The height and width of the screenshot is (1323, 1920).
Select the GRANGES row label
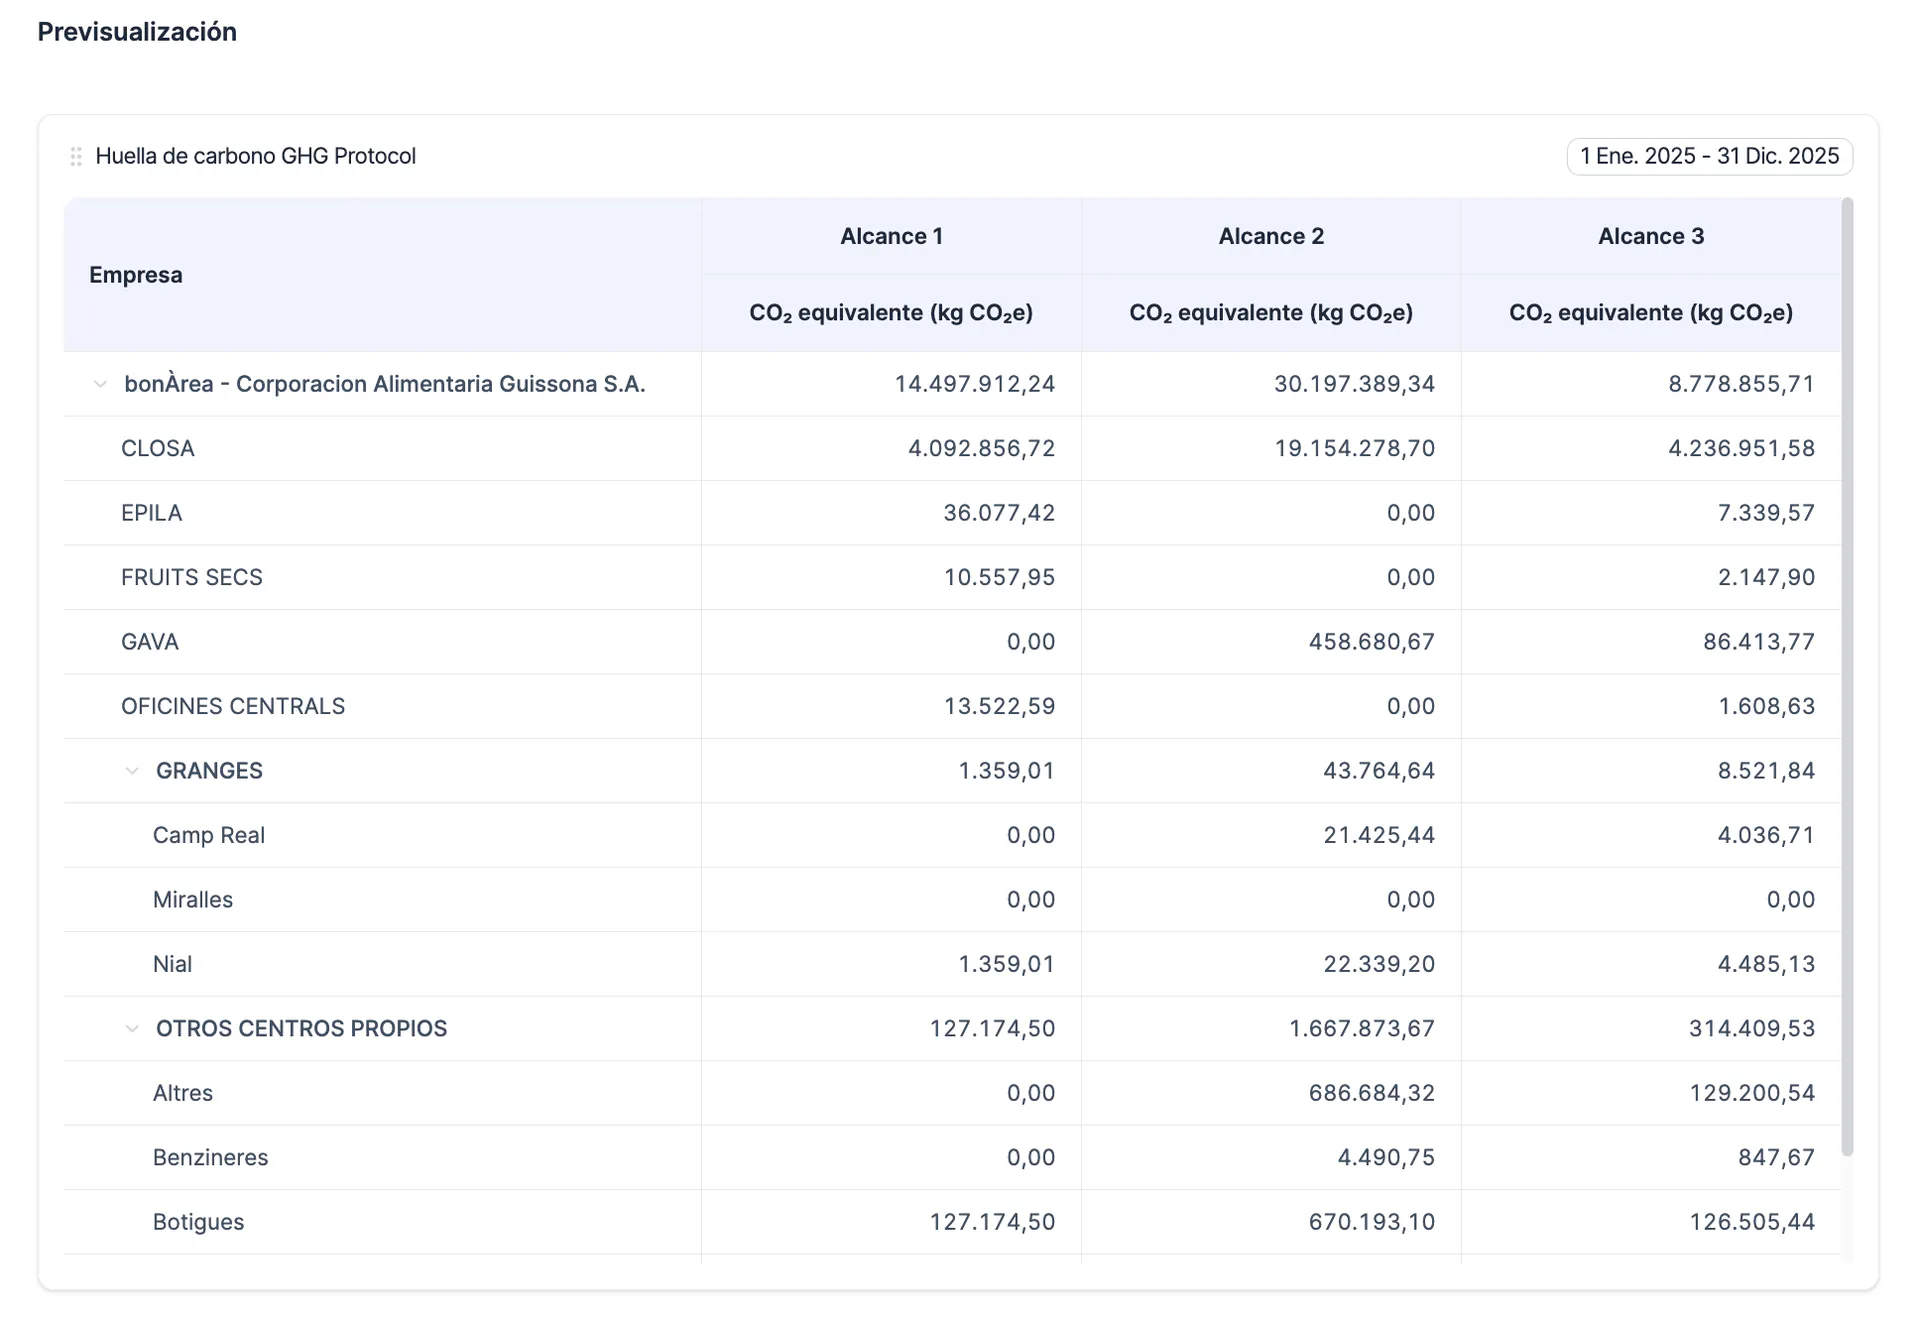tap(209, 771)
